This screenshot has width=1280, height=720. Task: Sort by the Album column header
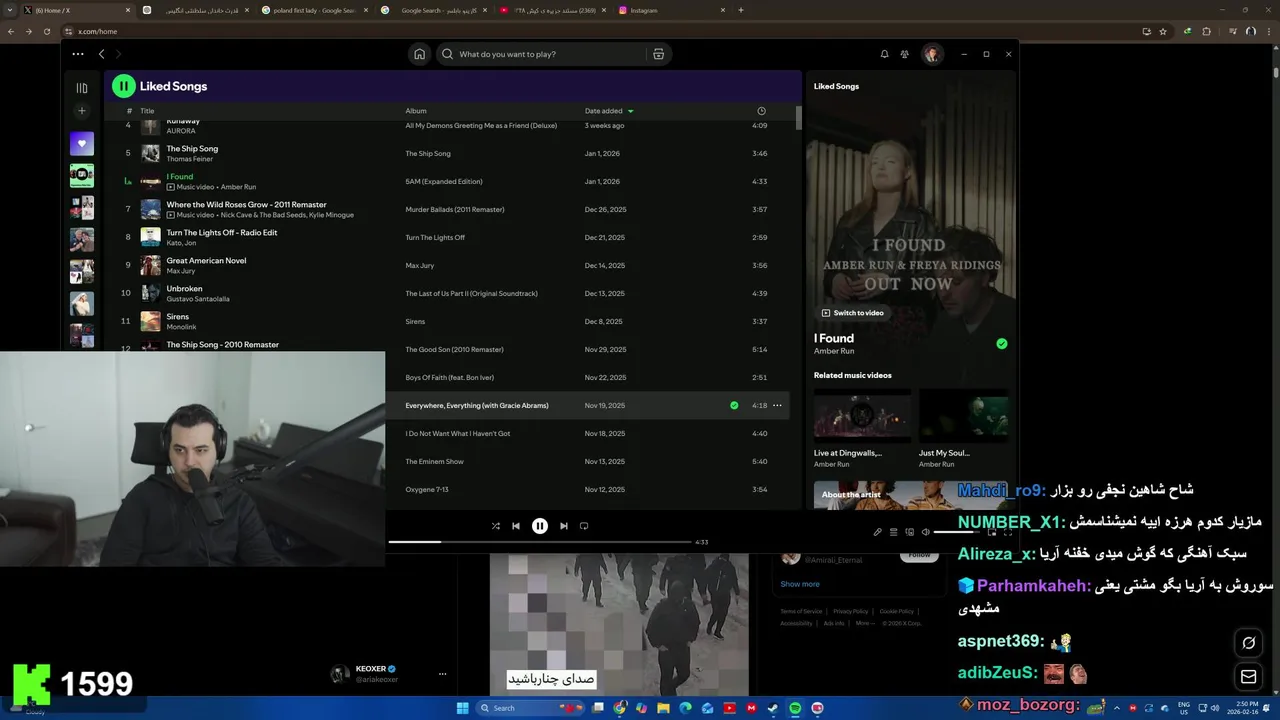pyautogui.click(x=416, y=111)
